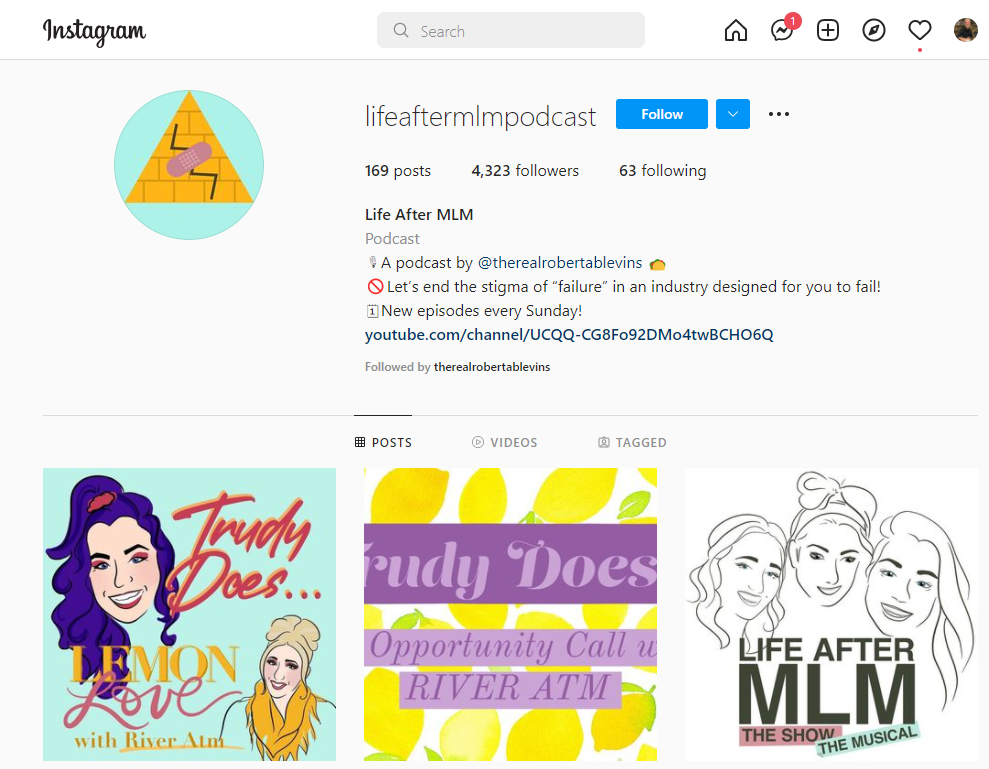This screenshot has height=769, width=989.
Task: View the 4,323 followers list
Action: click(x=525, y=171)
